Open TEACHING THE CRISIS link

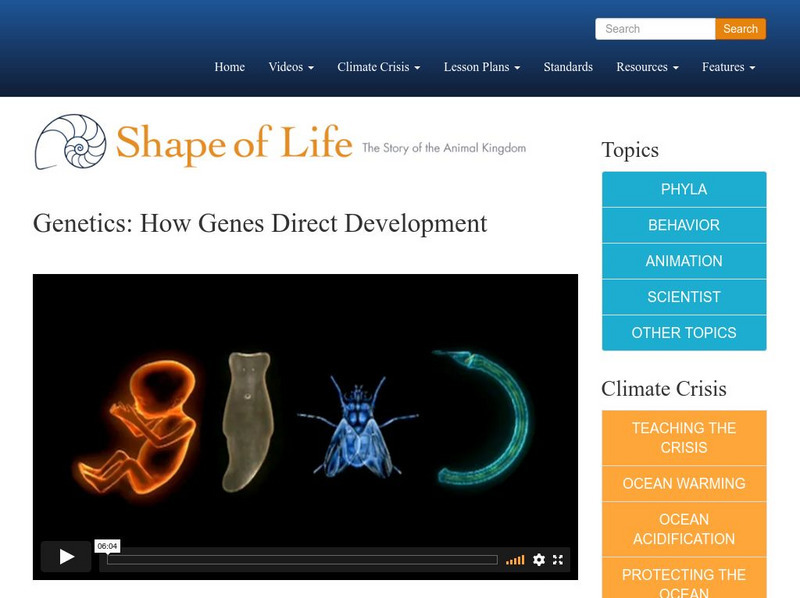click(x=684, y=438)
